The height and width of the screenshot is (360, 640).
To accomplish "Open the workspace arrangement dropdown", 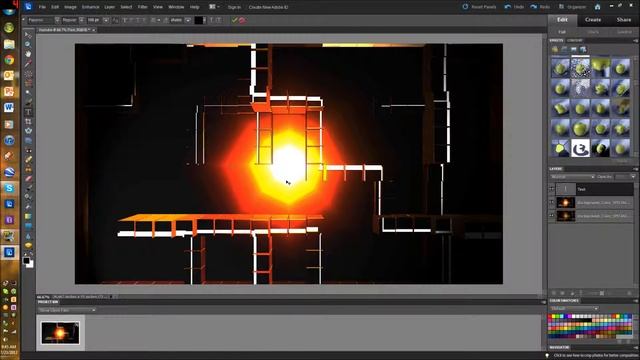I will pyautogui.click(x=214, y=7).
